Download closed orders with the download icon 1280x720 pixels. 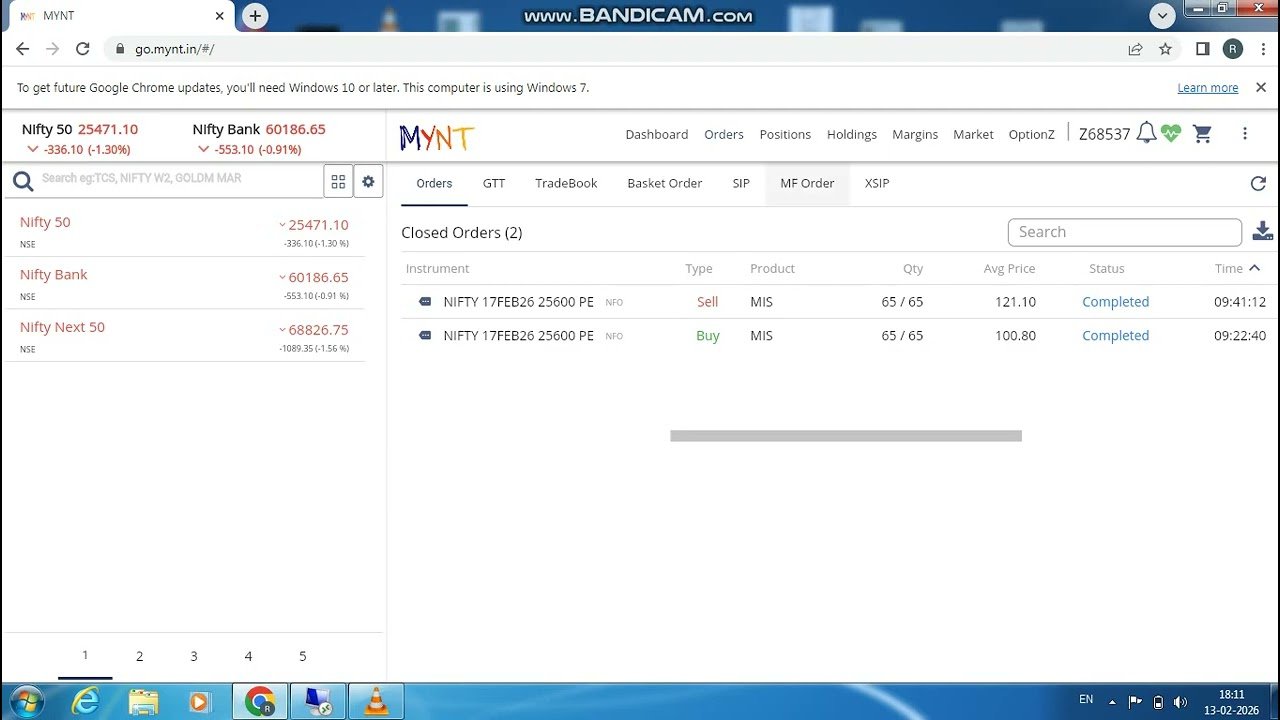(x=1262, y=231)
